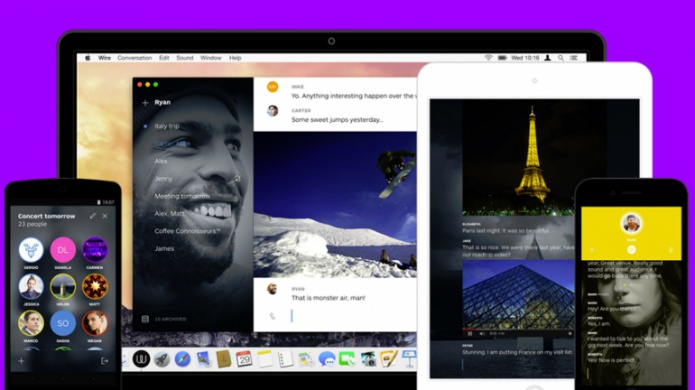Open Ryan's profile name in Wire sidebar
The height and width of the screenshot is (390, 695).
(163, 102)
